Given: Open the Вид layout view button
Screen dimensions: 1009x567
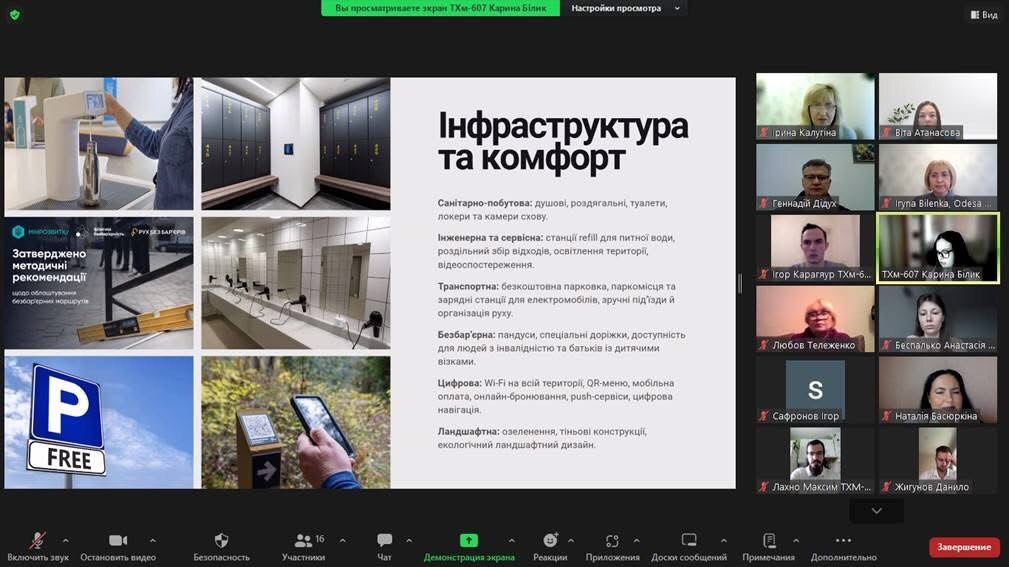Looking at the screenshot, I should point(983,15).
